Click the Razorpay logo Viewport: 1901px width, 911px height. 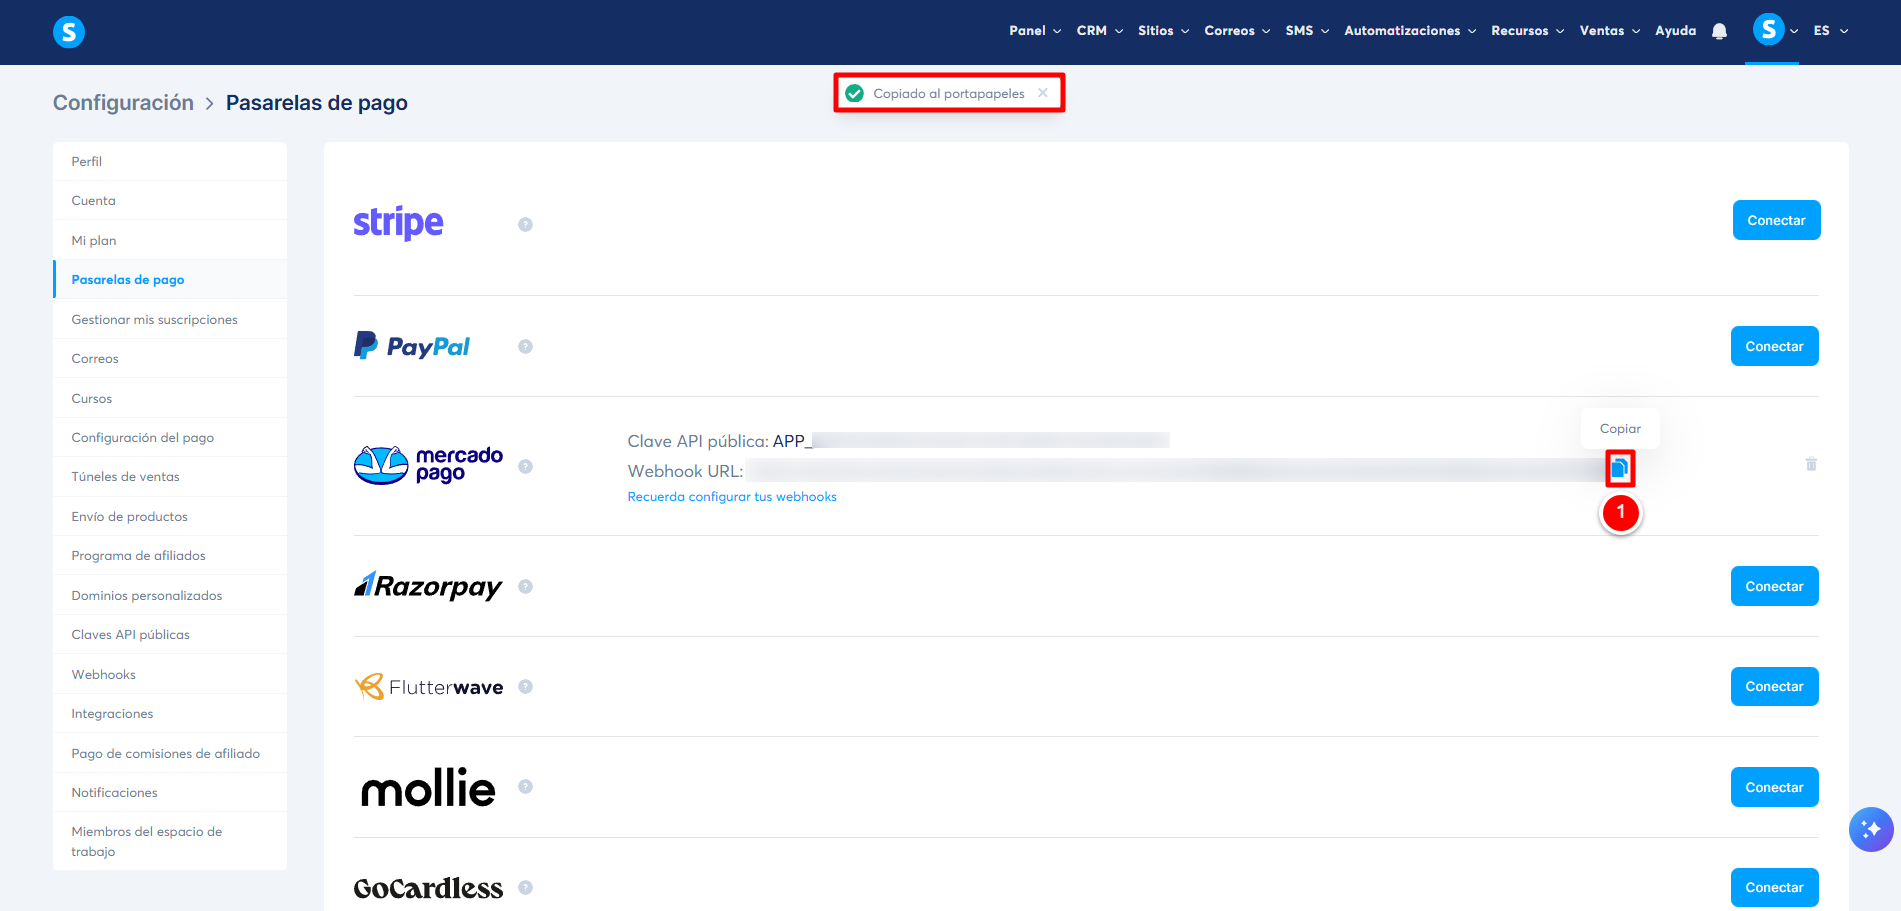(428, 586)
